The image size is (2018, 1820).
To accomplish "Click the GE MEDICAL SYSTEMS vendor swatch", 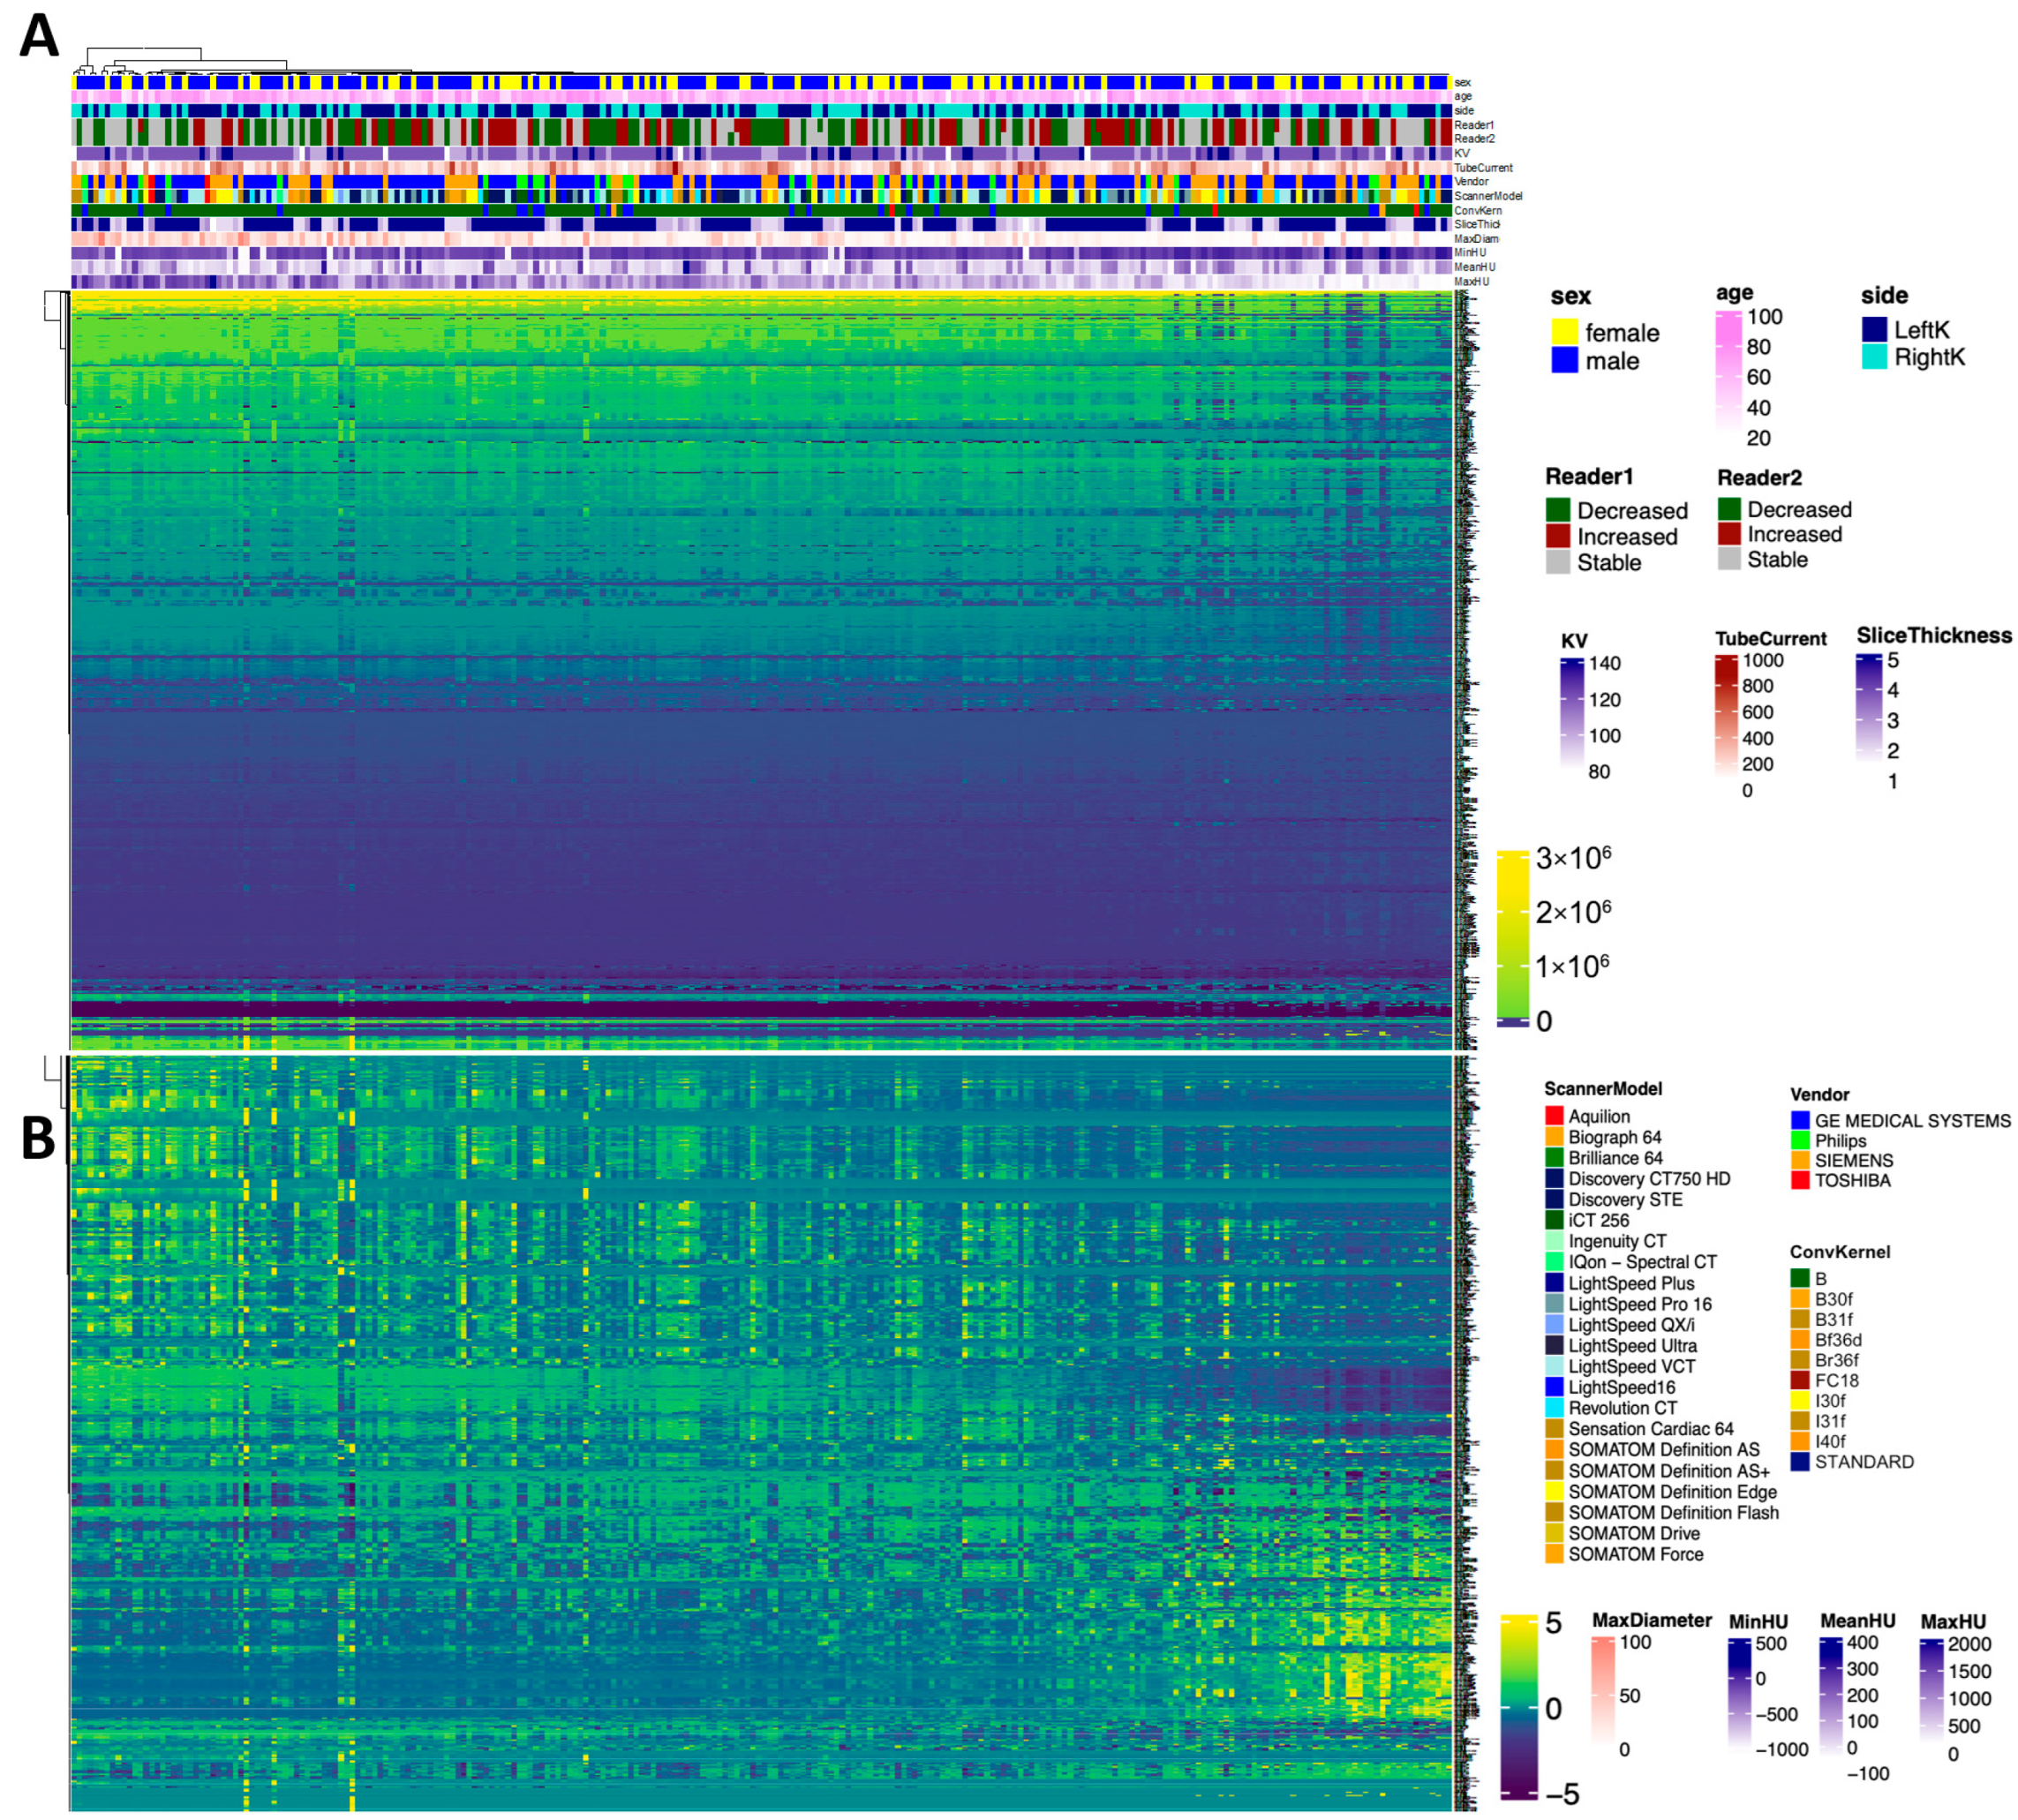I will (1800, 1120).
